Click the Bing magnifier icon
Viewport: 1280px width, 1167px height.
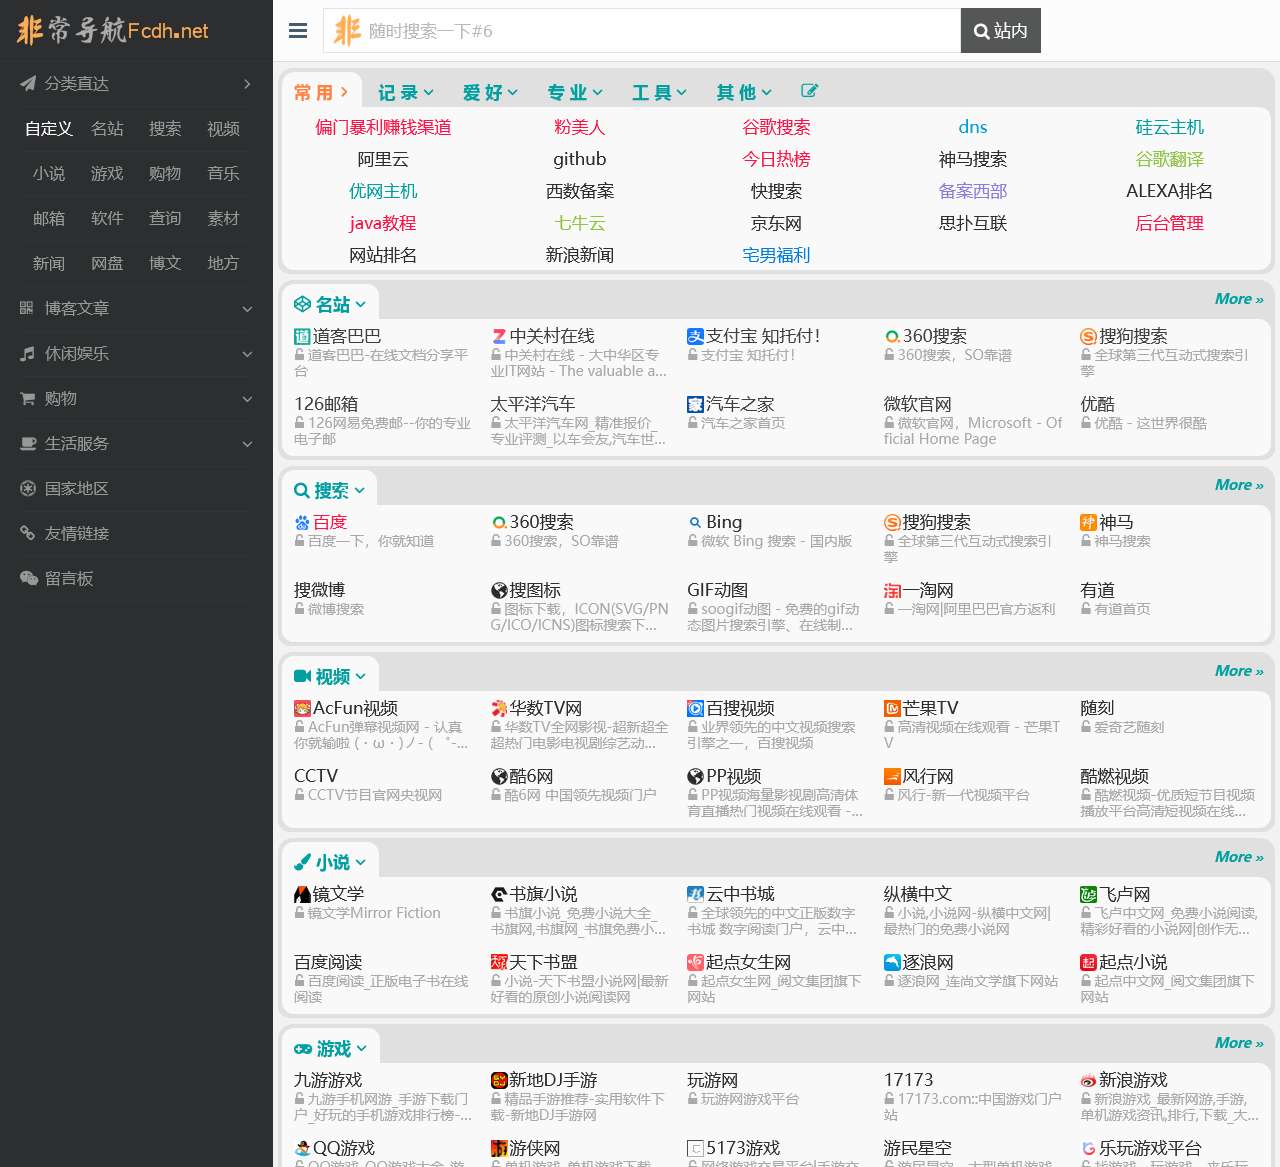click(x=695, y=523)
